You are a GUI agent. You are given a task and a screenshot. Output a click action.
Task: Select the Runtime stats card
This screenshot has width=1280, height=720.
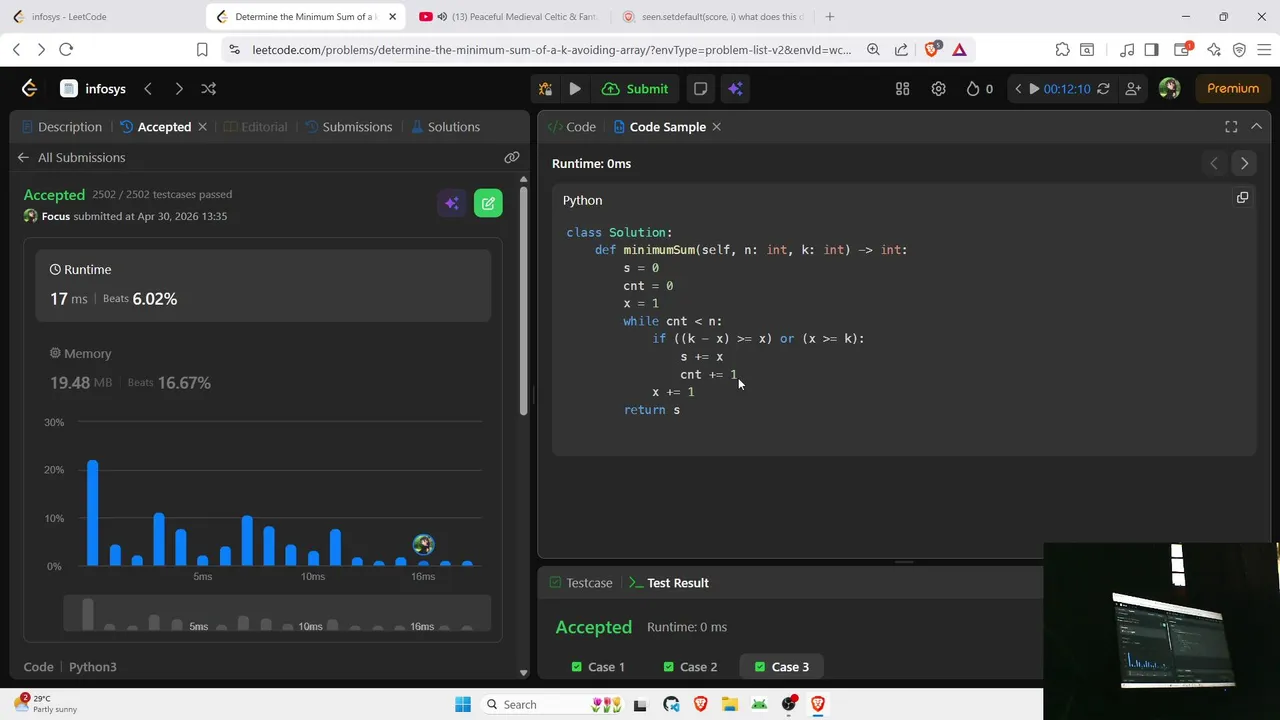coord(263,285)
